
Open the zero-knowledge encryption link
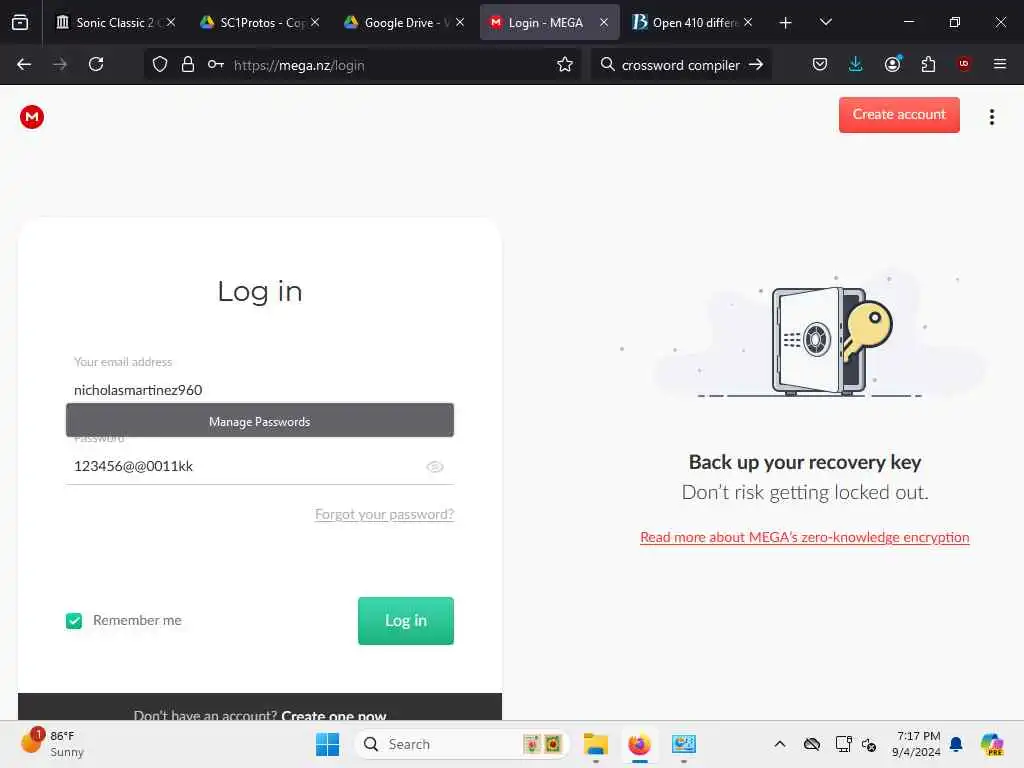pyautogui.click(x=805, y=537)
